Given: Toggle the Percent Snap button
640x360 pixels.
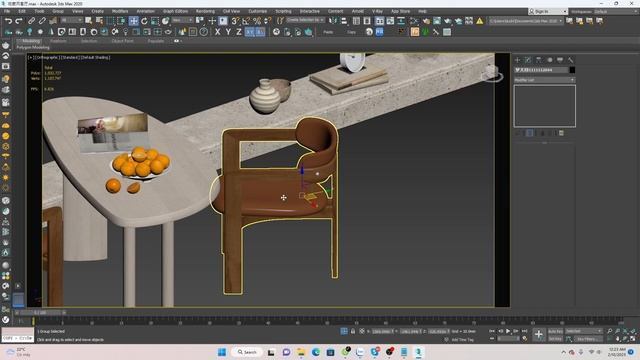Looking at the screenshot, I should (x=257, y=21).
